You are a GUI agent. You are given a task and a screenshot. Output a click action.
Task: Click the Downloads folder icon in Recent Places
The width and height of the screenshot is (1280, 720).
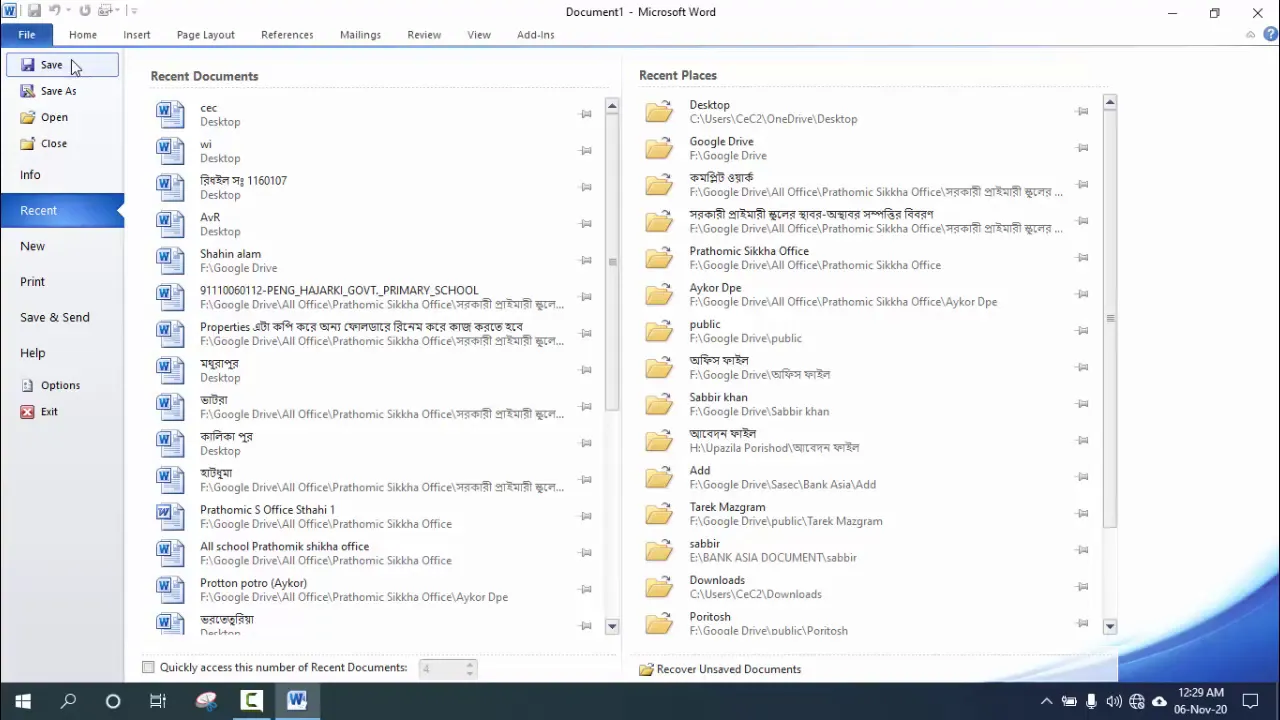click(658, 587)
